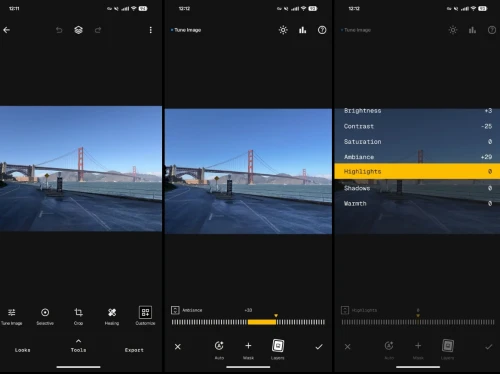Click the Highlights slider in right screen
The width and height of the screenshot is (500, 374).
click(x=418, y=322)
